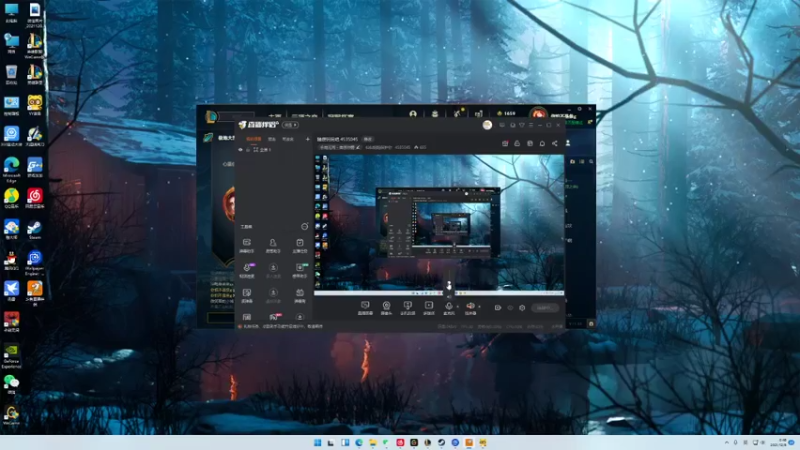This screenshot has width=800, height=450.
Task: Open GeForce Experience desktop shortcut
Action: [x=11, y=356]
